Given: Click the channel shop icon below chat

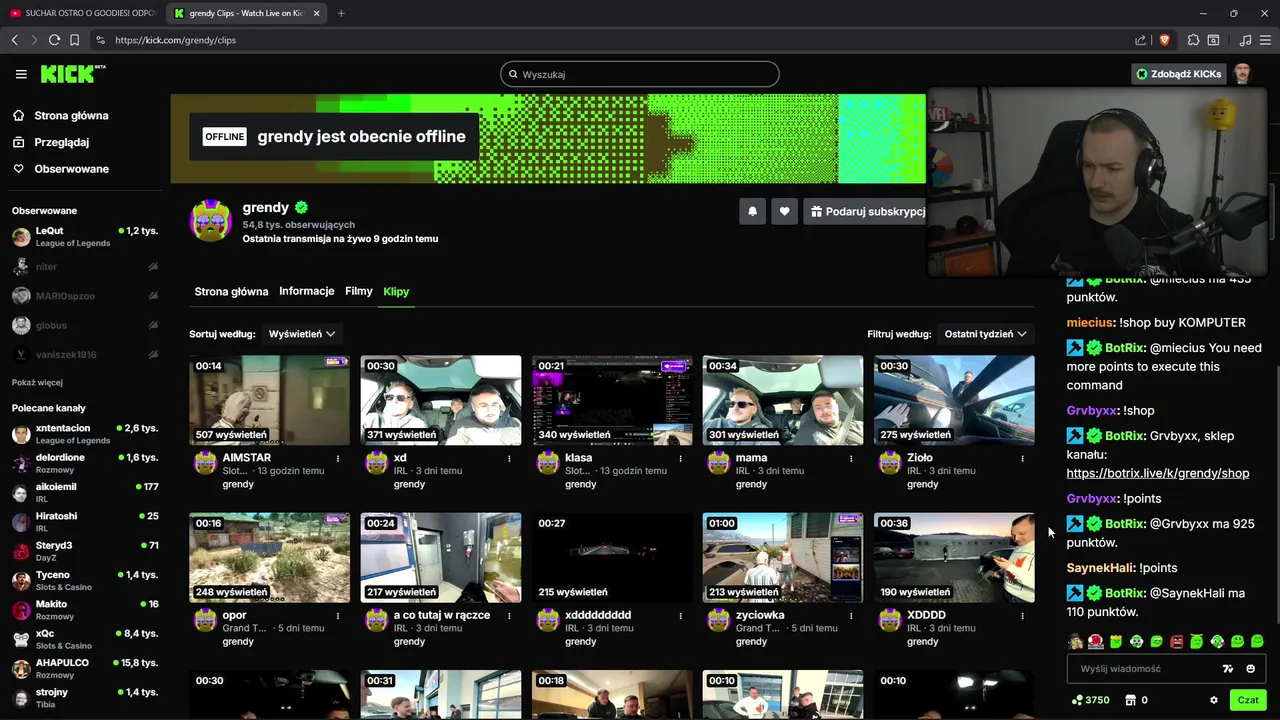Looking at the screenshot, I should 1131,700.
